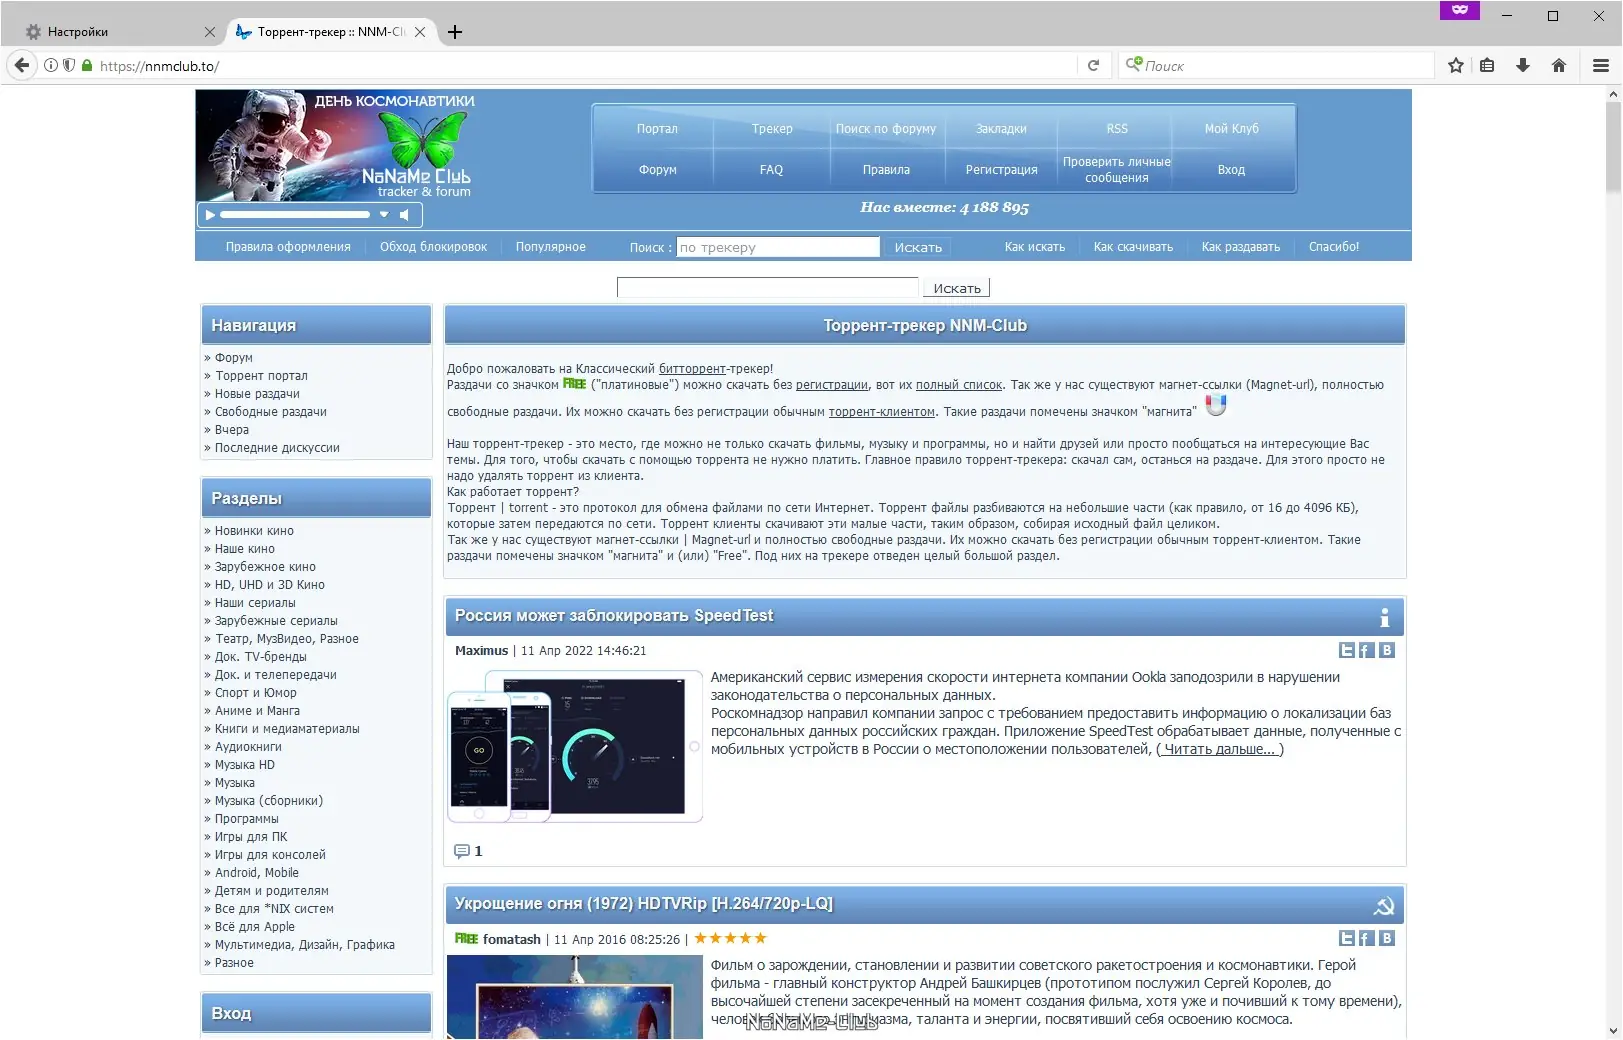Open Свободные раздачи in the navigation sidebar
The width and height of the screenshot is (1623, 1040).
[271, 412]
